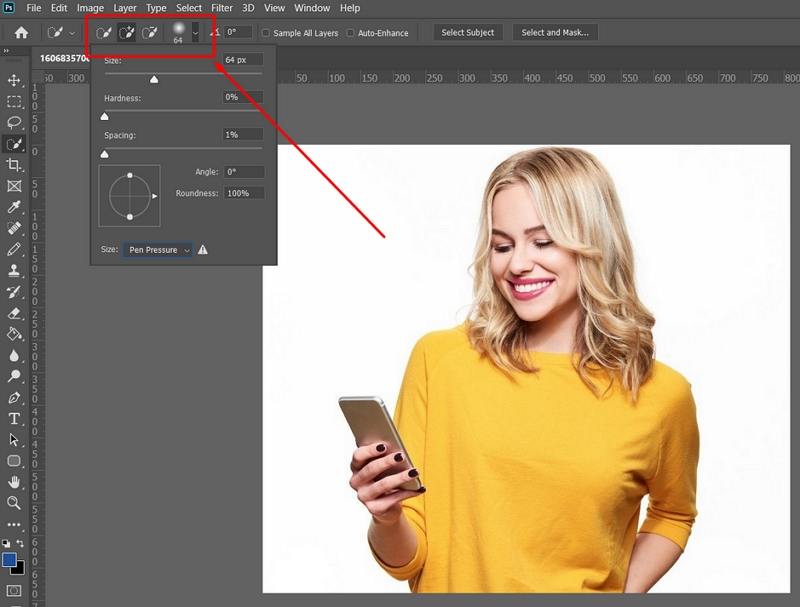Select the Frame tool
This screenshot has width=800, height=607.
pos(14,186)
